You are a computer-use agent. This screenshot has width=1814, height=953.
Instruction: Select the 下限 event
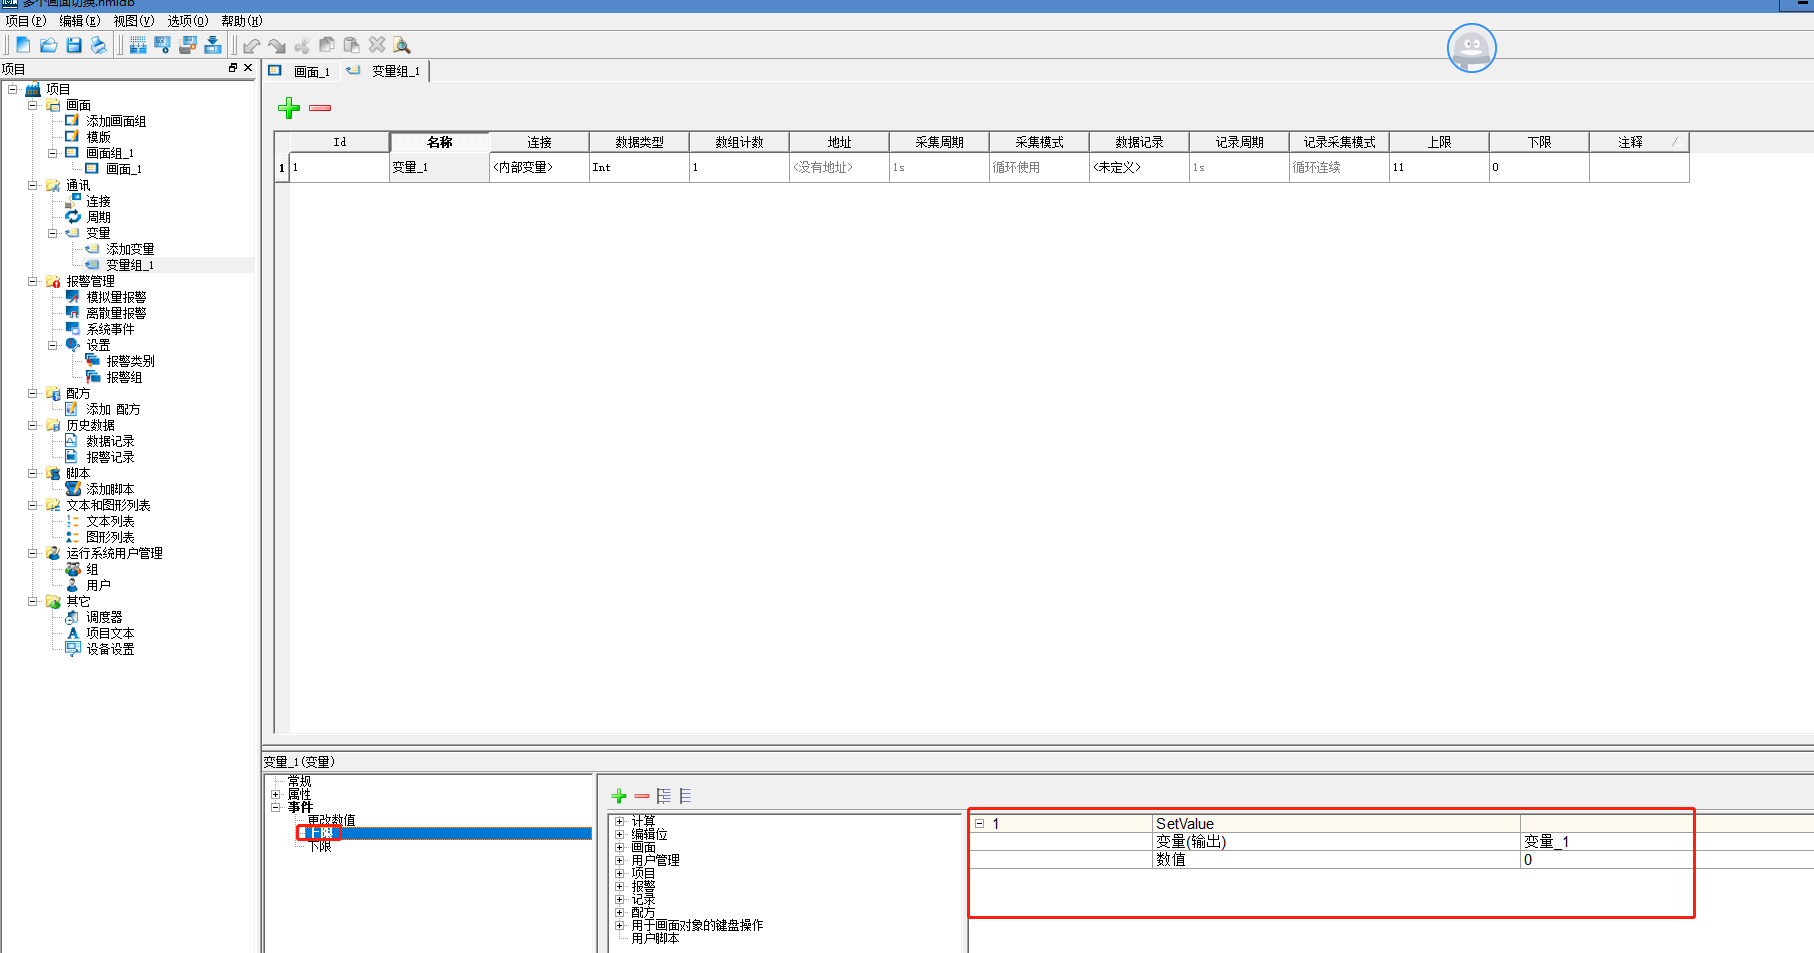[320, 846]
